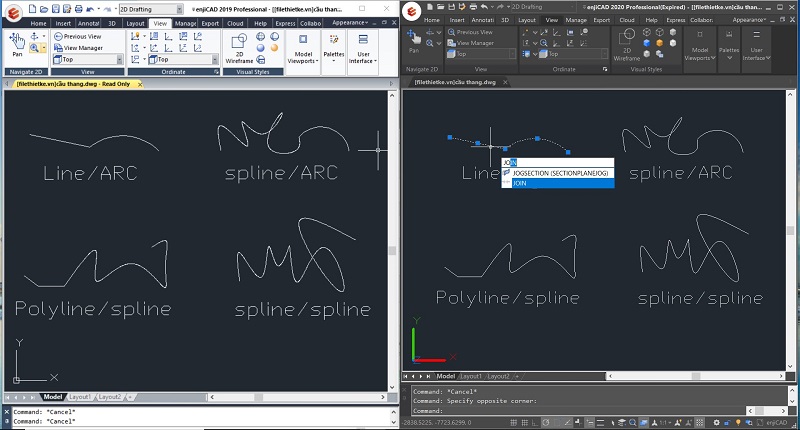Click the Print icon in 2020 quick access toolbar
Image resolution: width=800 pixels, height=430 pixels.
473,7
